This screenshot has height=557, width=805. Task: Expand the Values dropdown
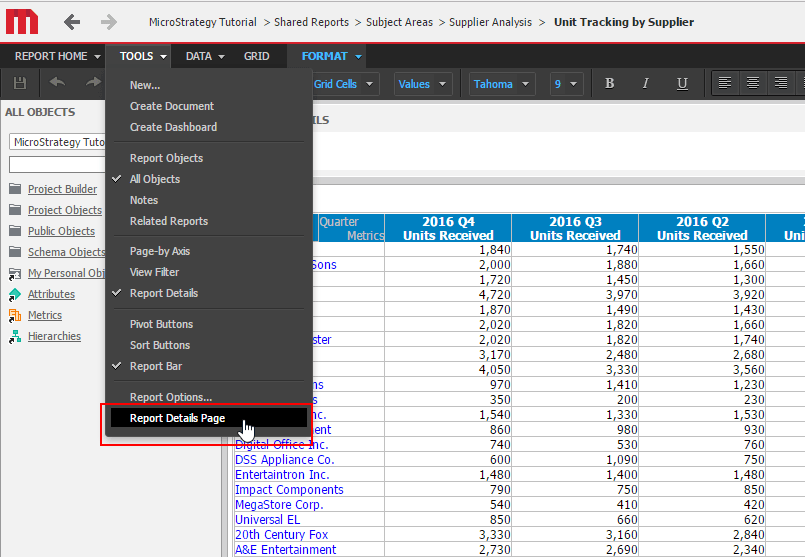click(x=422, y=84)
